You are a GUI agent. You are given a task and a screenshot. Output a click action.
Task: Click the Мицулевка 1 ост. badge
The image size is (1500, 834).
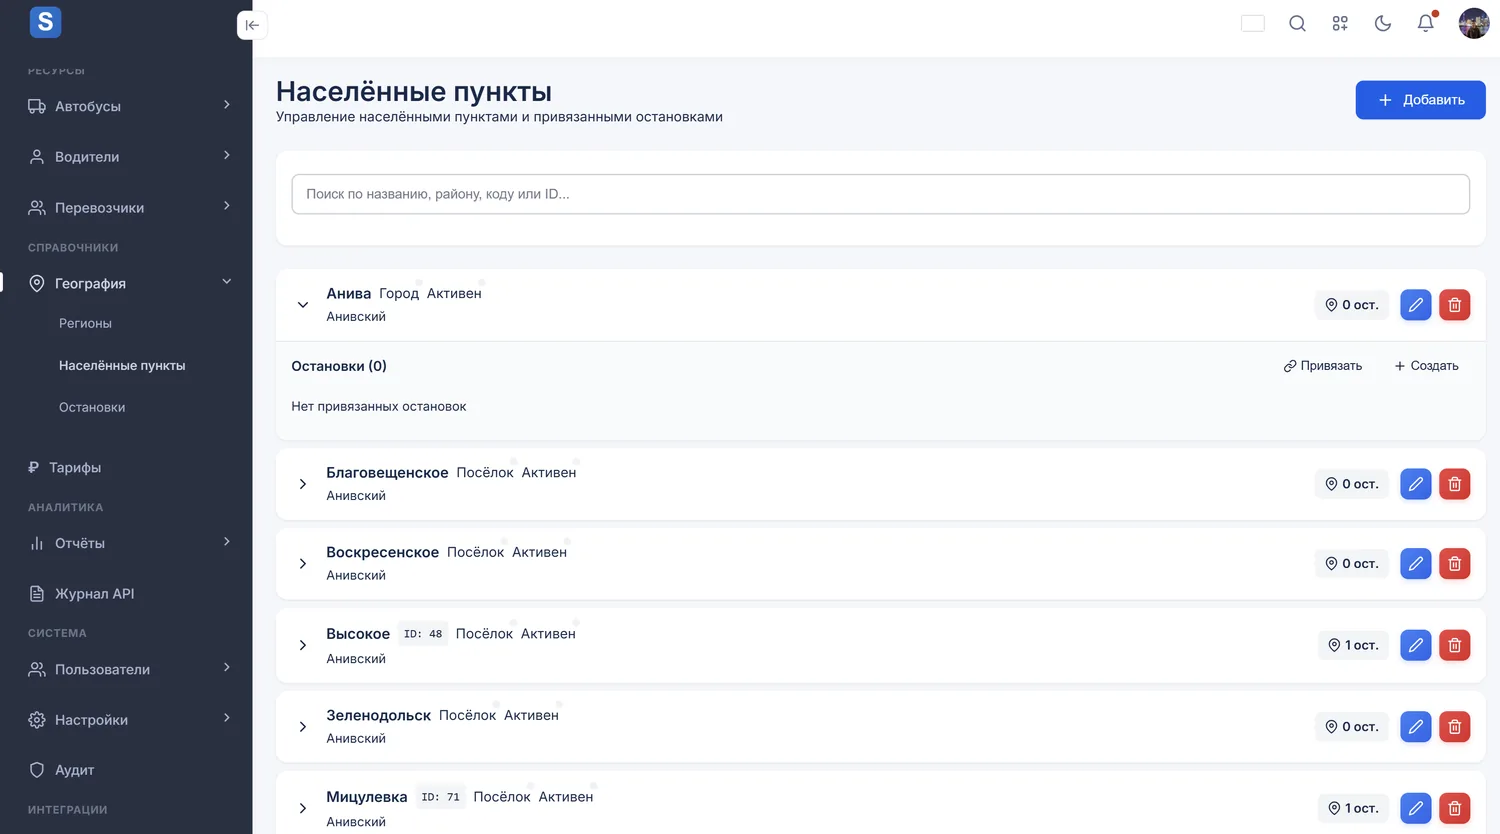[x=1354, y=808]
